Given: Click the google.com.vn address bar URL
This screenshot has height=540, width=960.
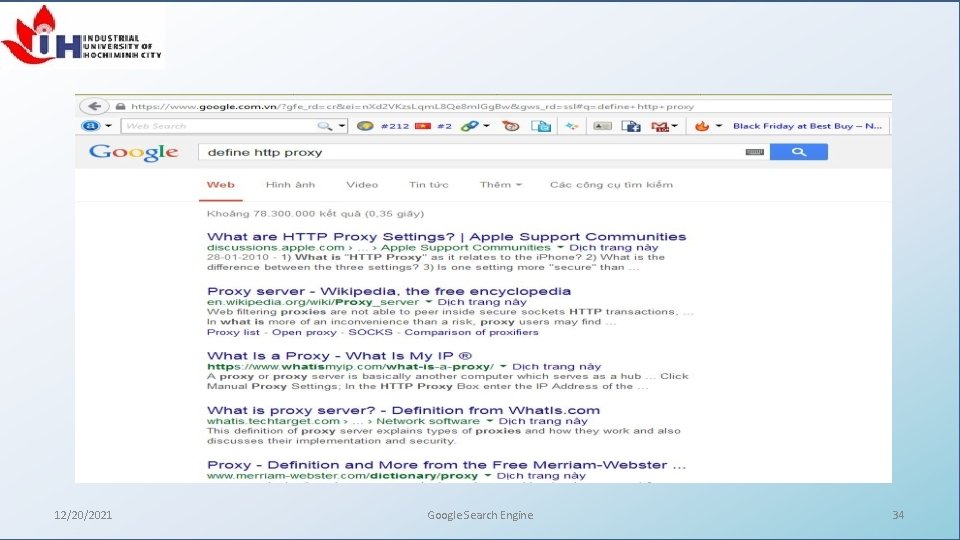Looking at the screenshot, I should tap(413, 107).
